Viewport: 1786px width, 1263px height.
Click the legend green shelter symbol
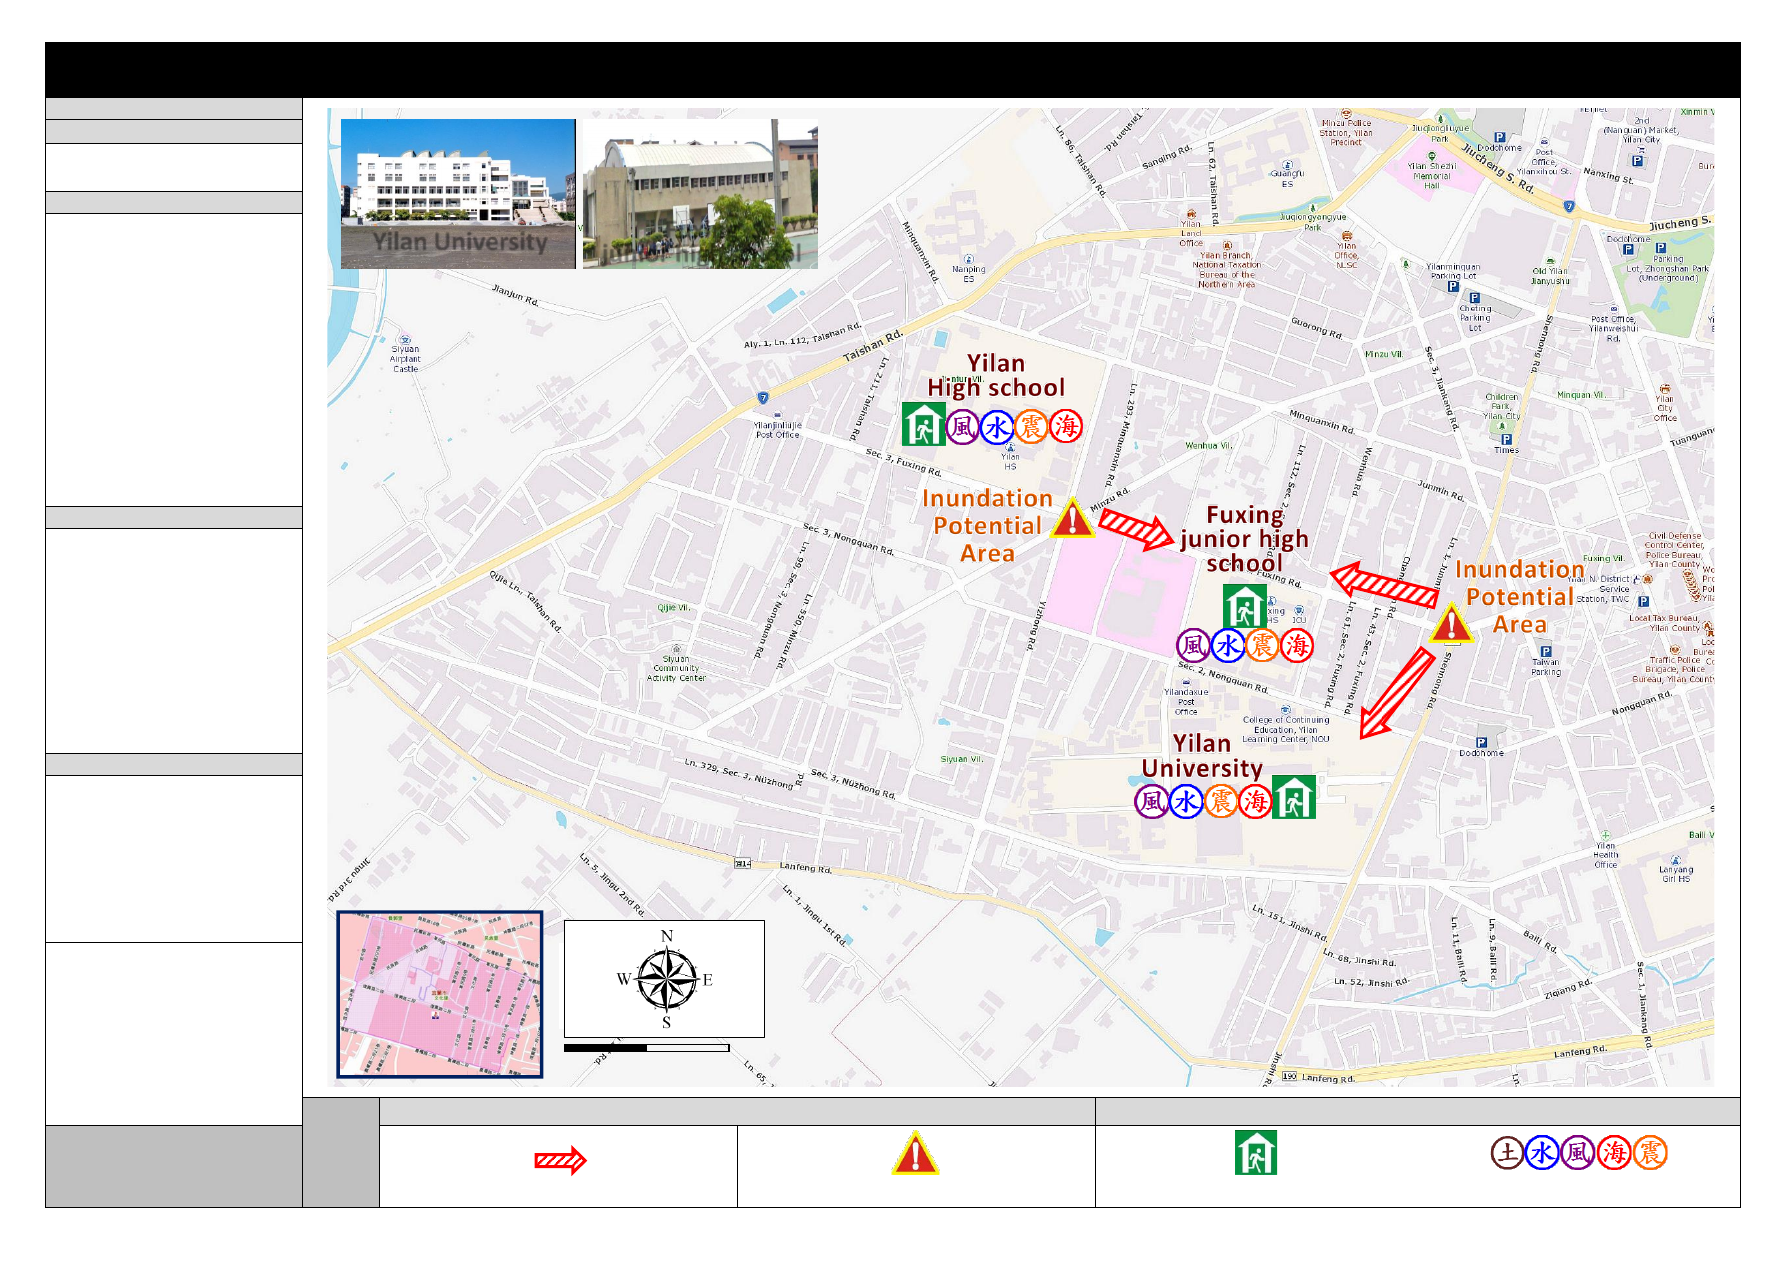point(1255,1152)
